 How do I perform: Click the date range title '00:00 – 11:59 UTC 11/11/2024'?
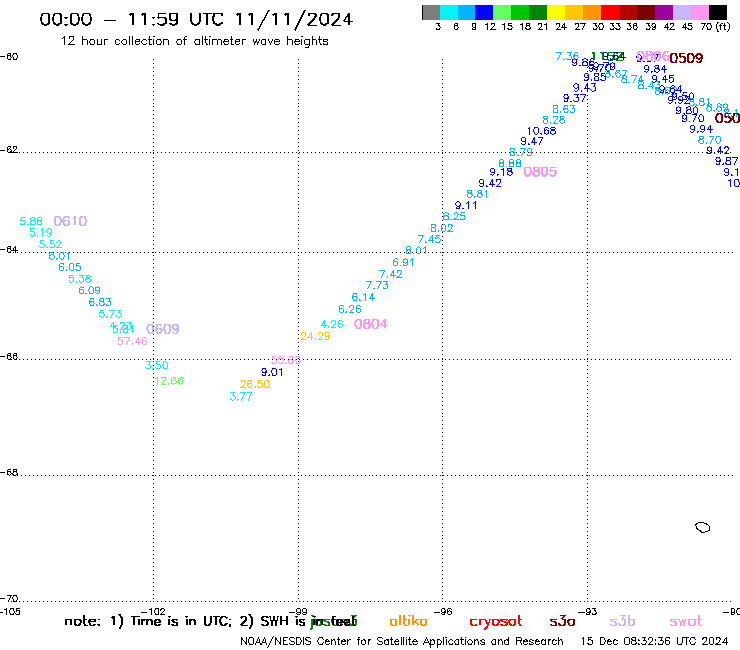click(x=196, y=19)
